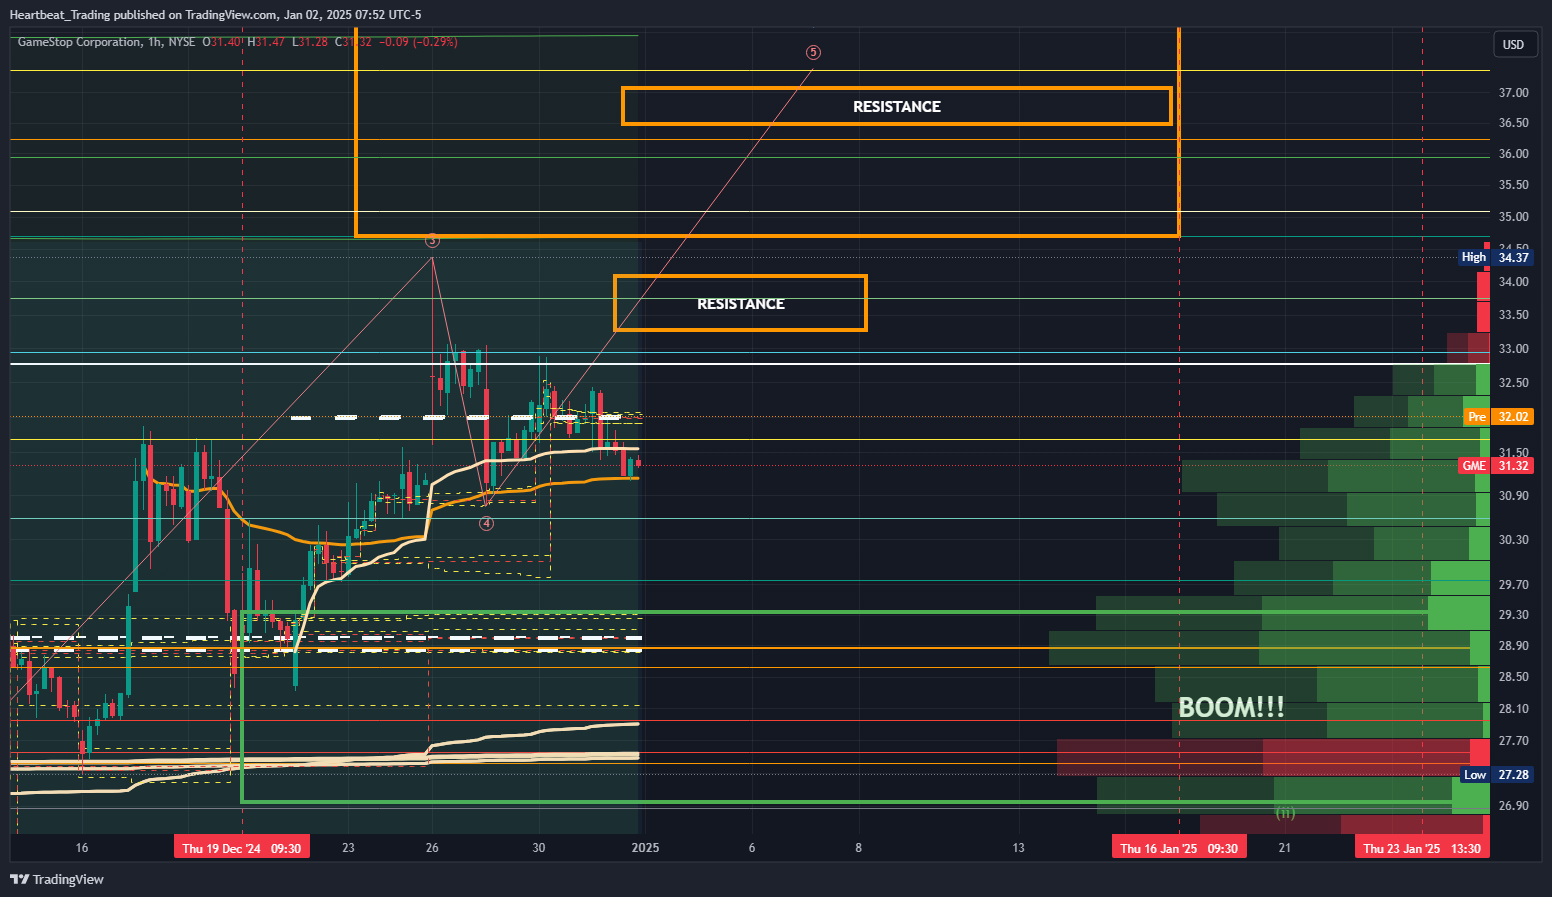The width and height of the screenshot is (1552, 897).
Task: Click the Pre 32.02 pre-market price label
Action: [1497, 417]
